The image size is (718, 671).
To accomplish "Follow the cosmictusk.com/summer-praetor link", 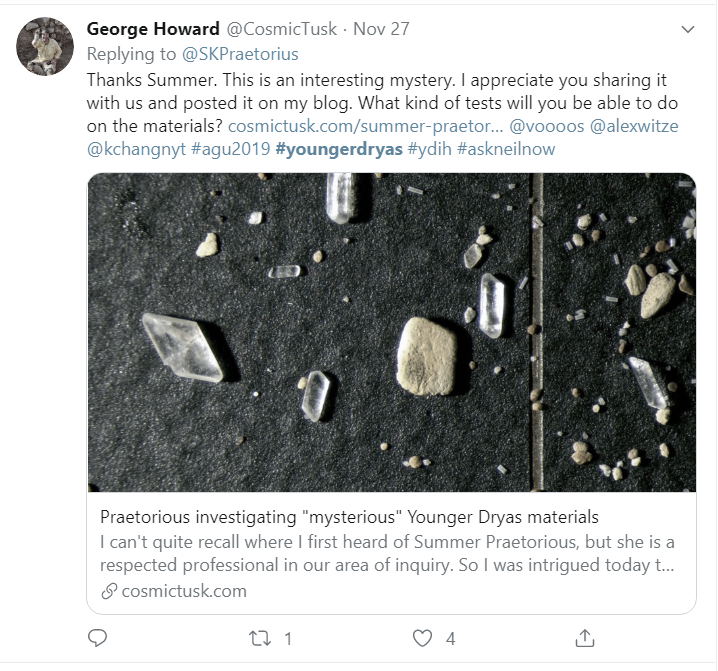I will coord(365,126).
